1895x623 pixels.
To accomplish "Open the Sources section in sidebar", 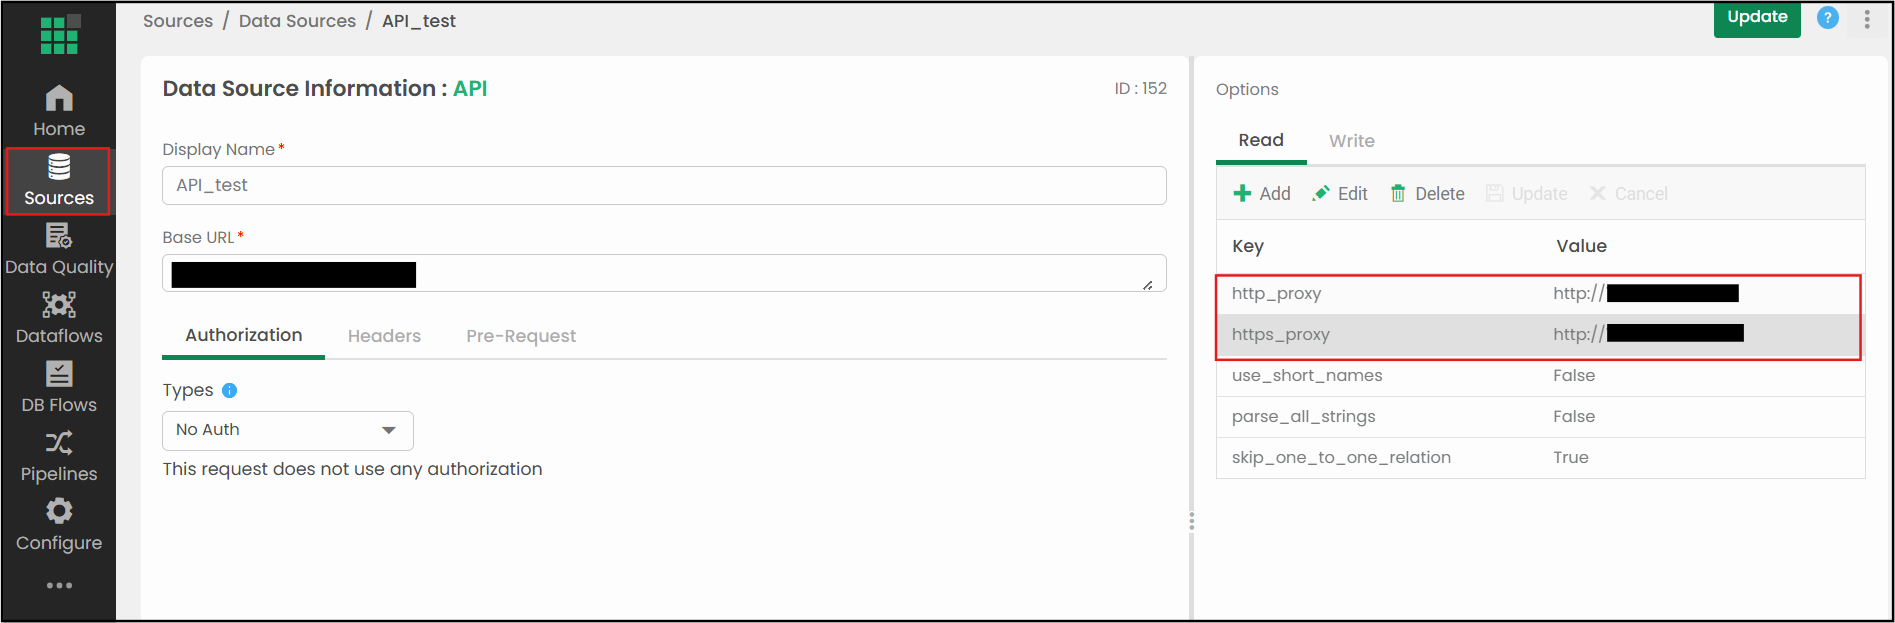I will [x=59, y=181].
